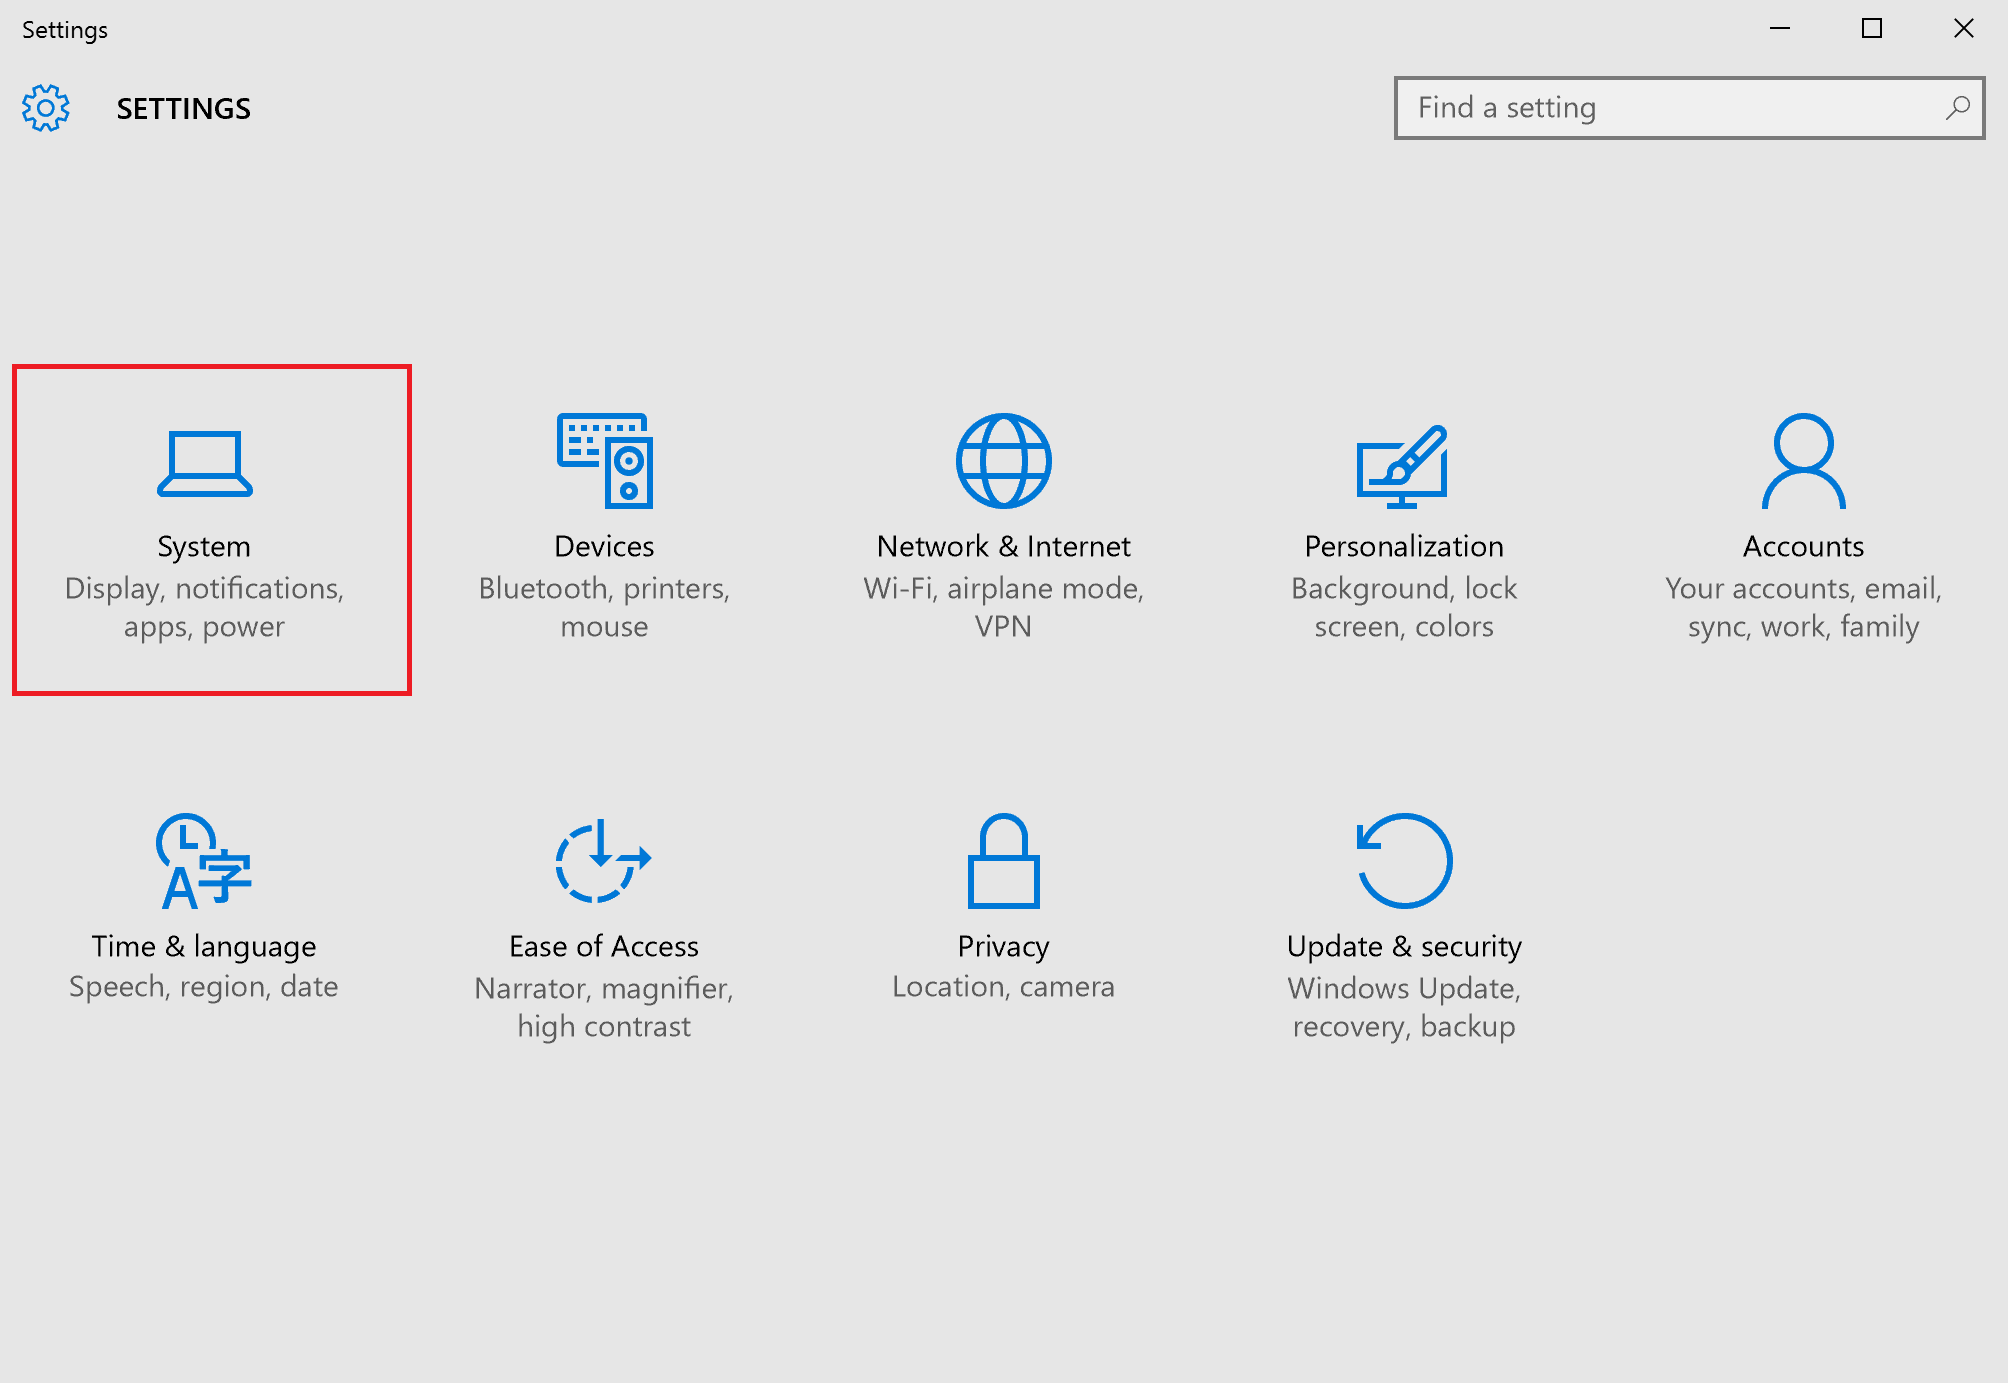
Task: Open Personalization paintbrush monitor icon
Action: click(1403, 466)
